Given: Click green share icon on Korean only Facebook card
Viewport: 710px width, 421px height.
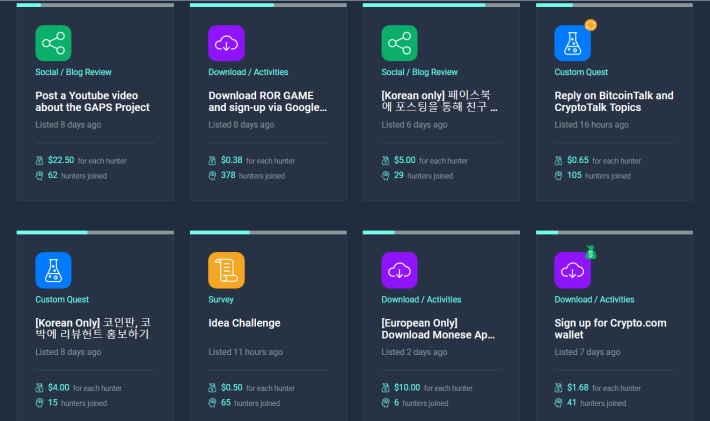Looking at the screenshot, I should click(x=399, y=43).
